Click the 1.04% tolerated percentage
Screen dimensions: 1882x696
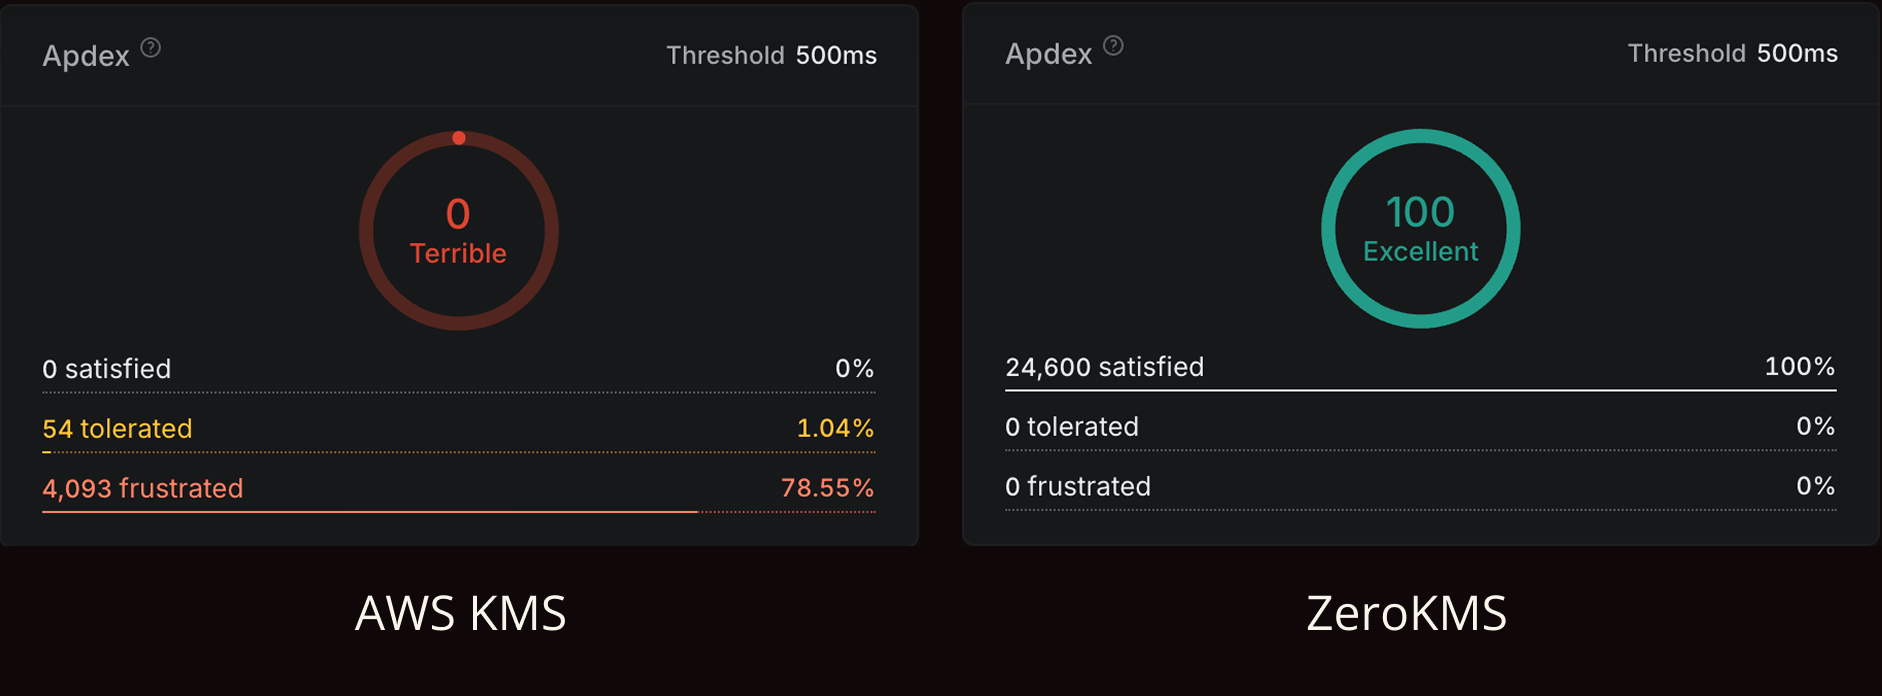[835, 428]
